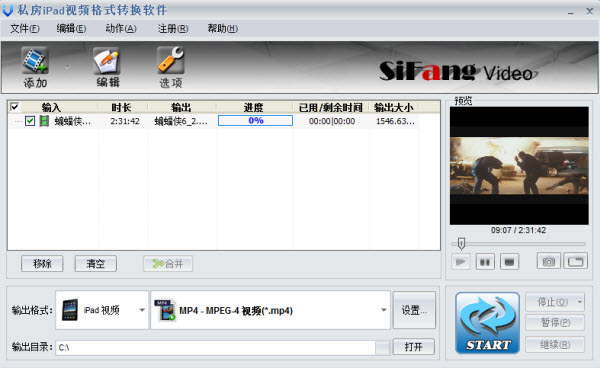Open the 注册(R) menu
This screenshot has height=368, width=600.
tap(173, 29)
